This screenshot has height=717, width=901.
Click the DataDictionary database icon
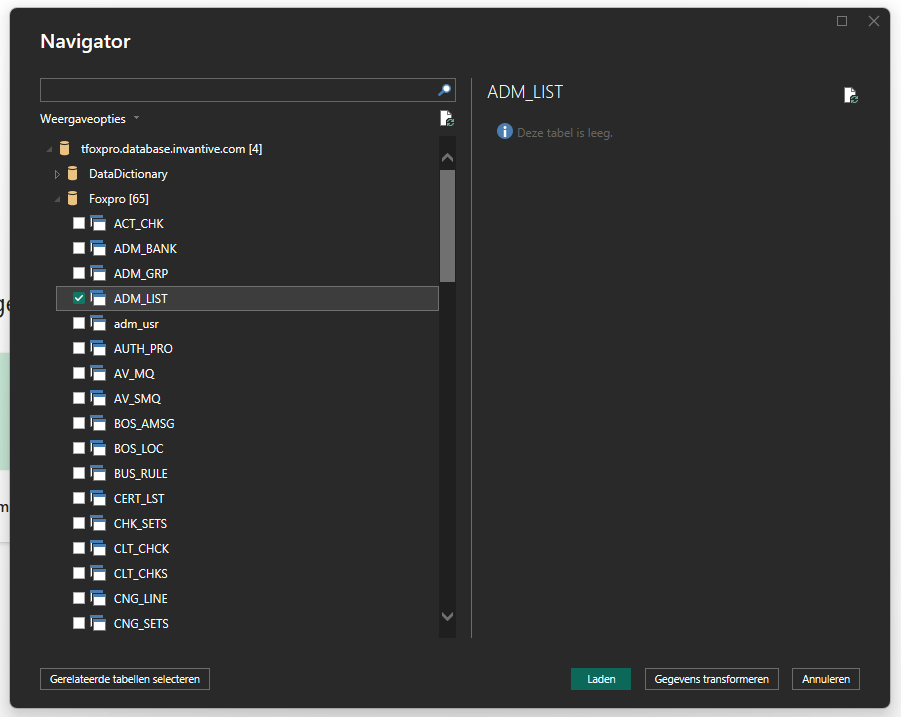pyautogui.click(x=72, y=174)
